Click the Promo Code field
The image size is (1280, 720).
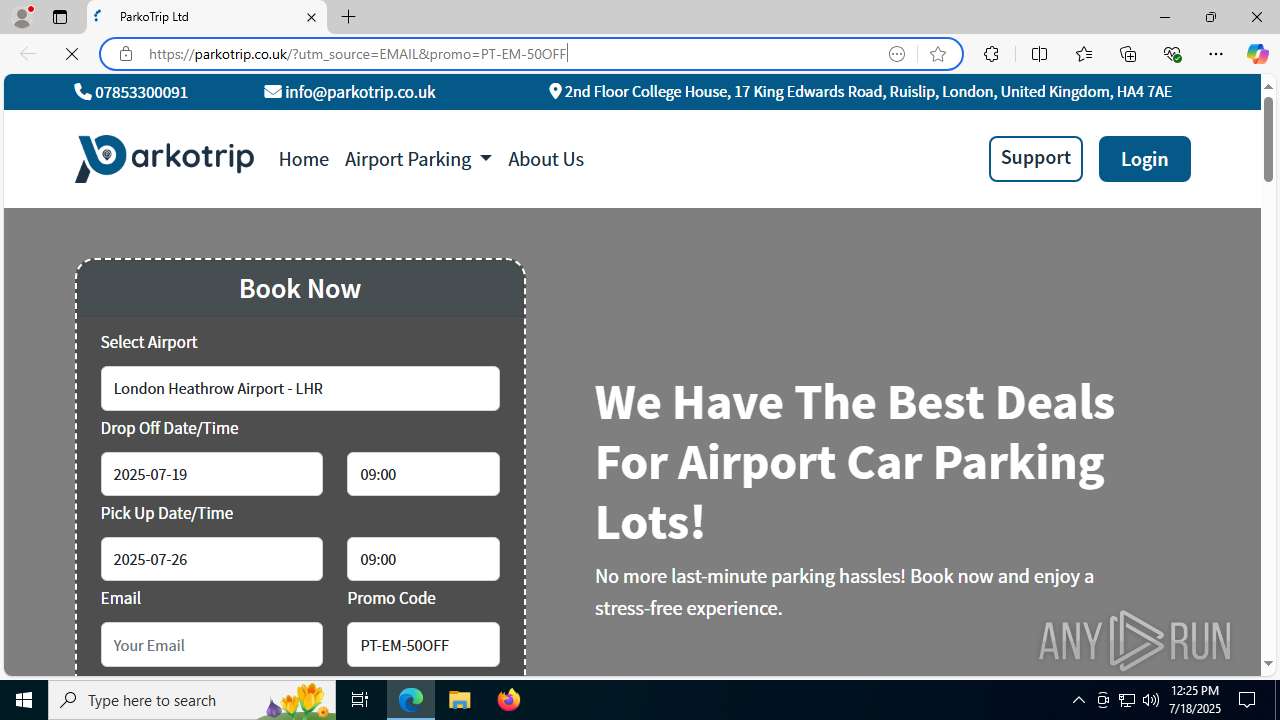[x=423, y=645]
